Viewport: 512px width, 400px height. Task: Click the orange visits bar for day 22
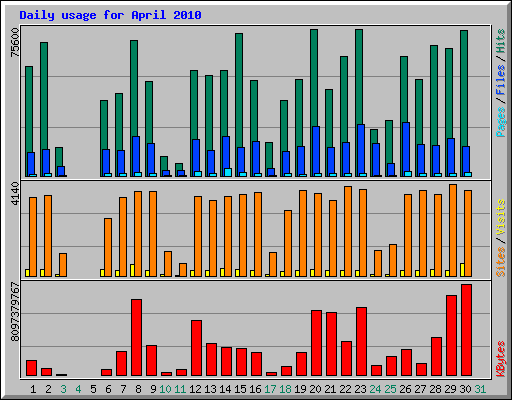(348, 231)
